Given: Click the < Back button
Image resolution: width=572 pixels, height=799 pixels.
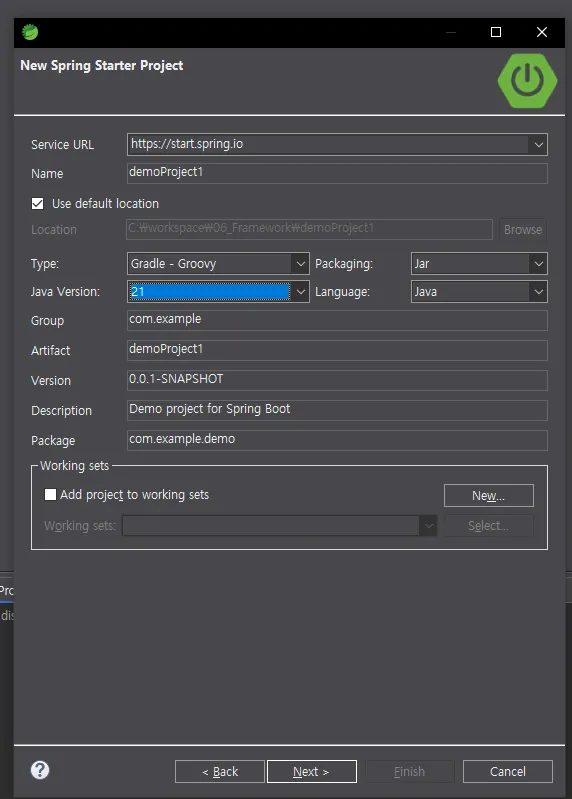Looking at the screenshot, I should 220,771.
